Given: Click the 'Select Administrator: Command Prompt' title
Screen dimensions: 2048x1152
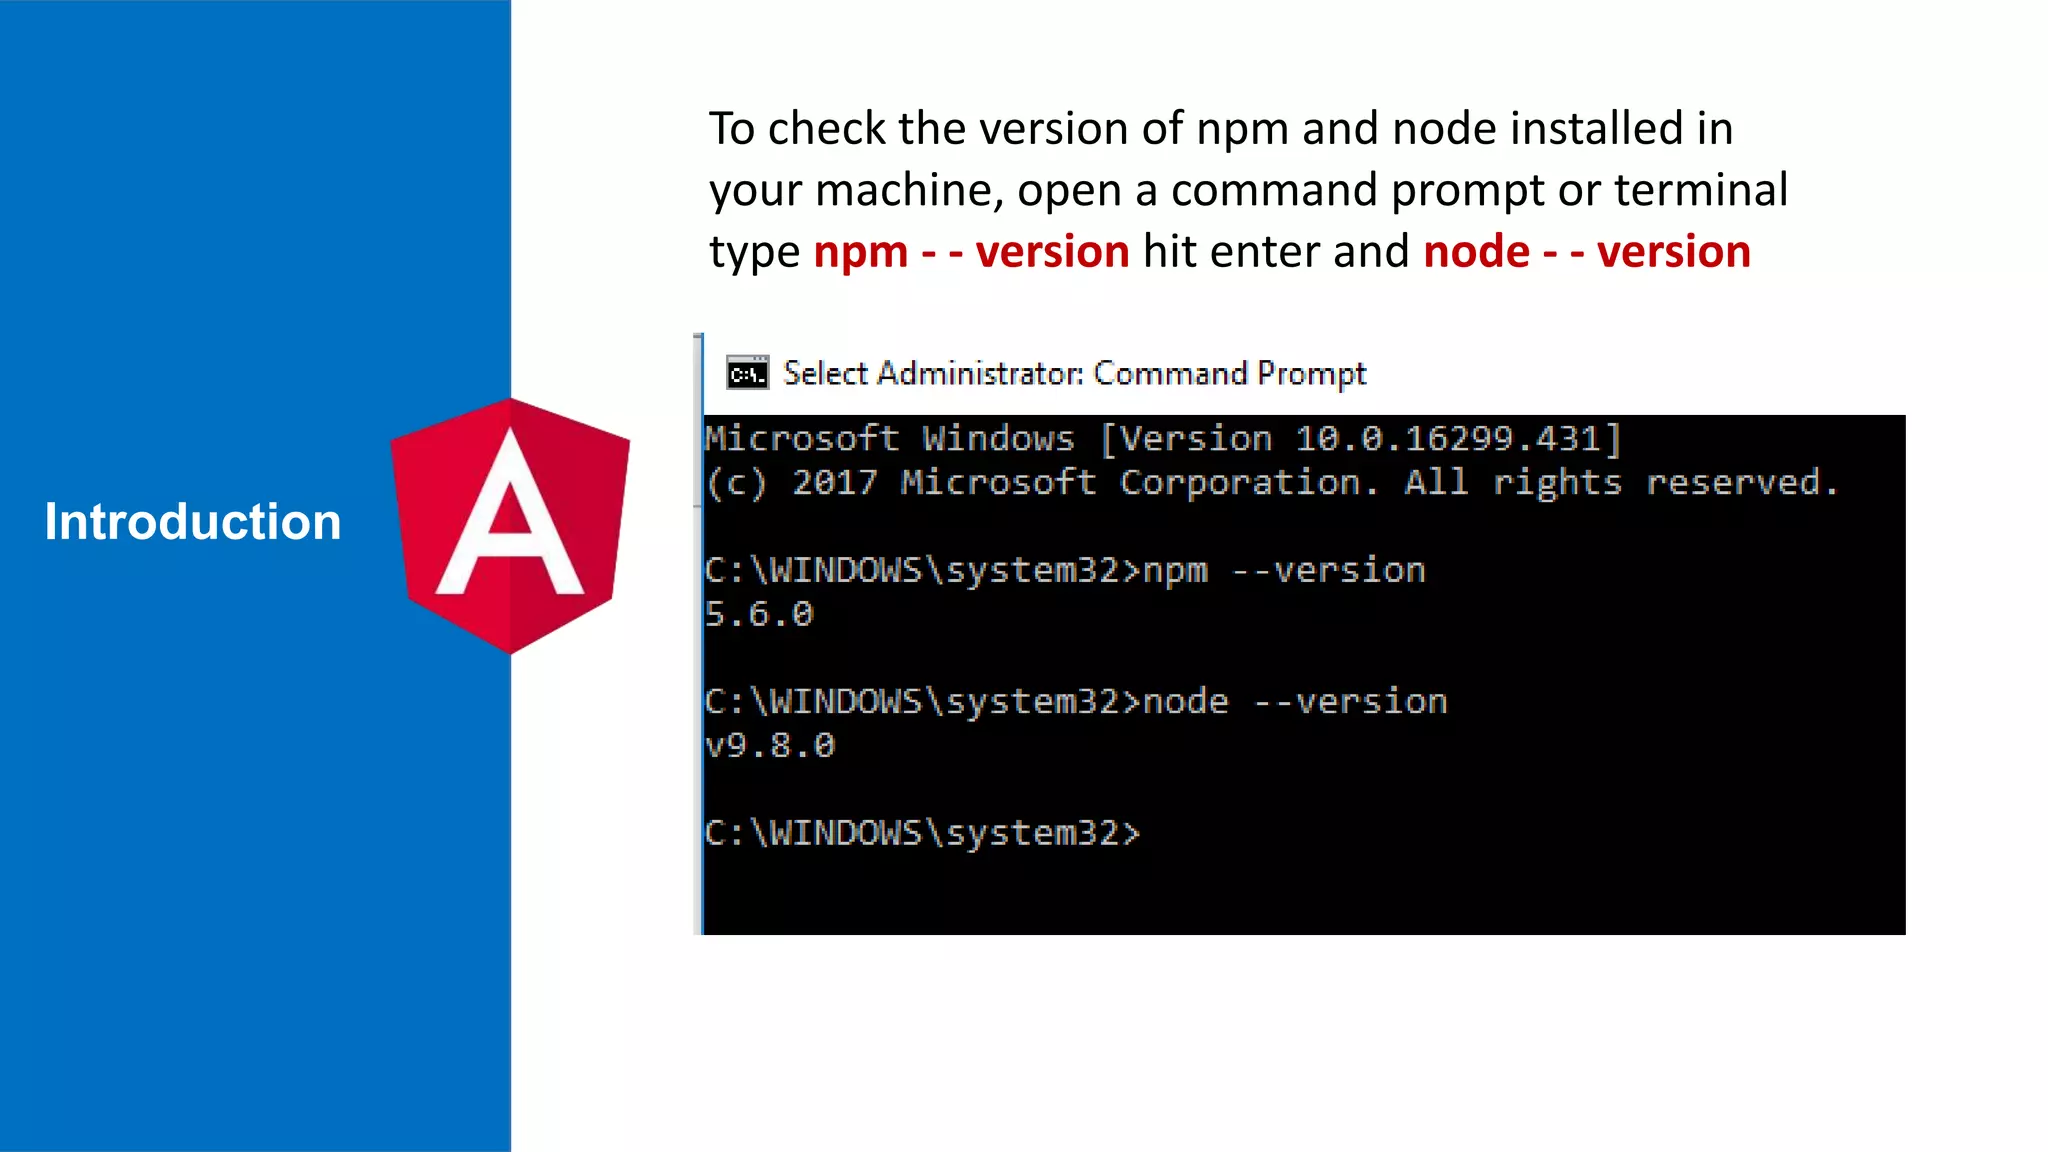Looking at the screenshot, I should point(1074,373).
